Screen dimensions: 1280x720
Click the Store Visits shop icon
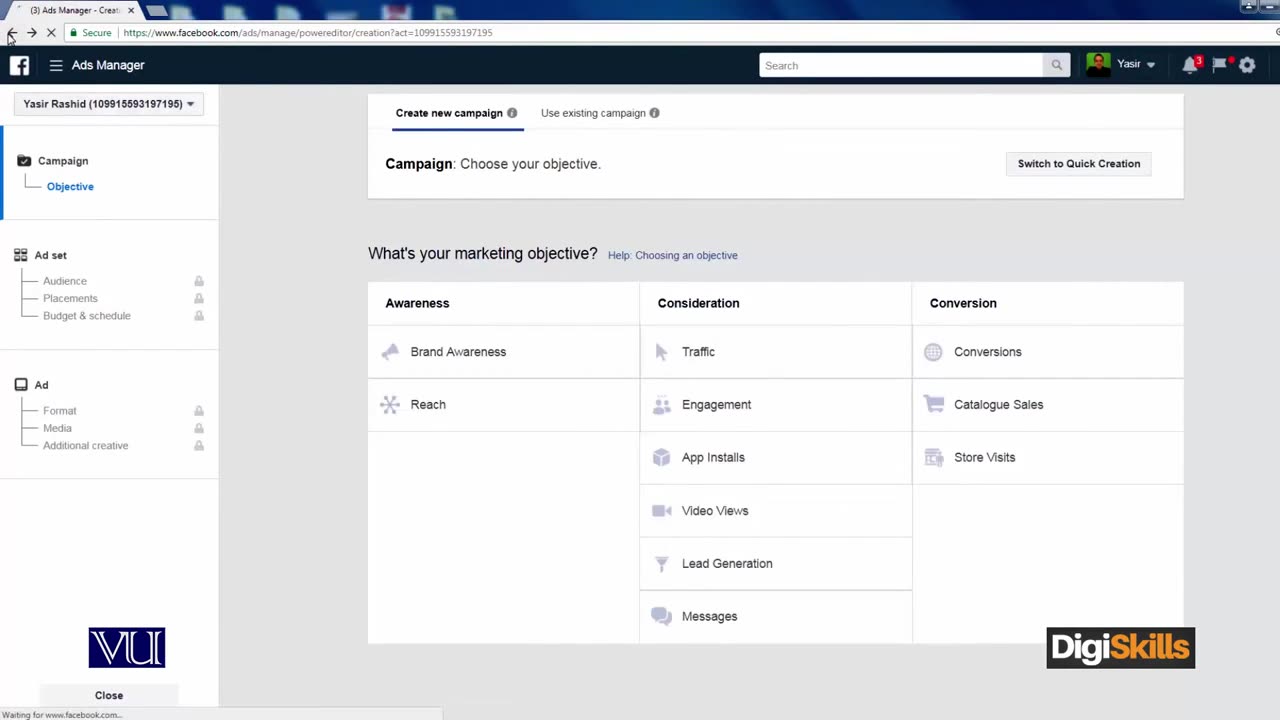pos(933,457)
